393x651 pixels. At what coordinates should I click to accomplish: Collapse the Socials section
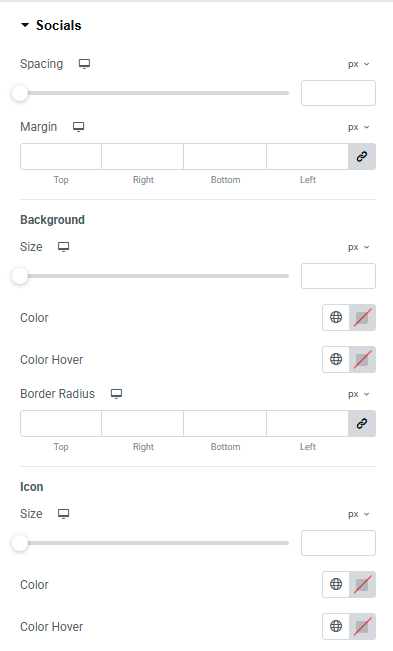click(x=51, y=25)
